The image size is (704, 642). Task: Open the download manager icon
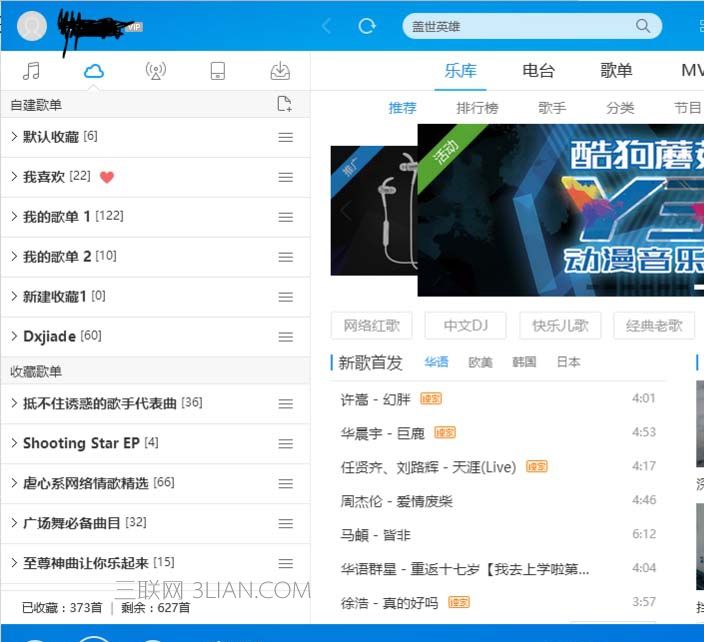[x=280, y=71]
